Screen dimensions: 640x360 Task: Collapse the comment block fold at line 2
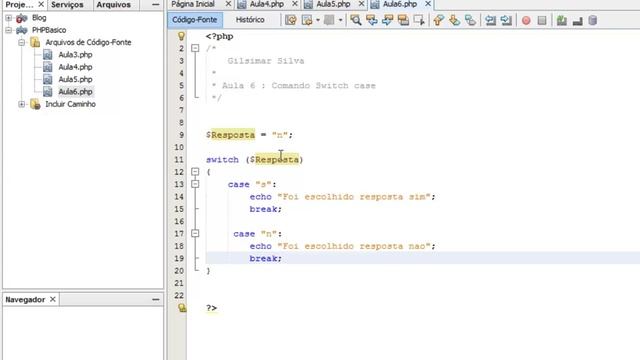[195, 48]
